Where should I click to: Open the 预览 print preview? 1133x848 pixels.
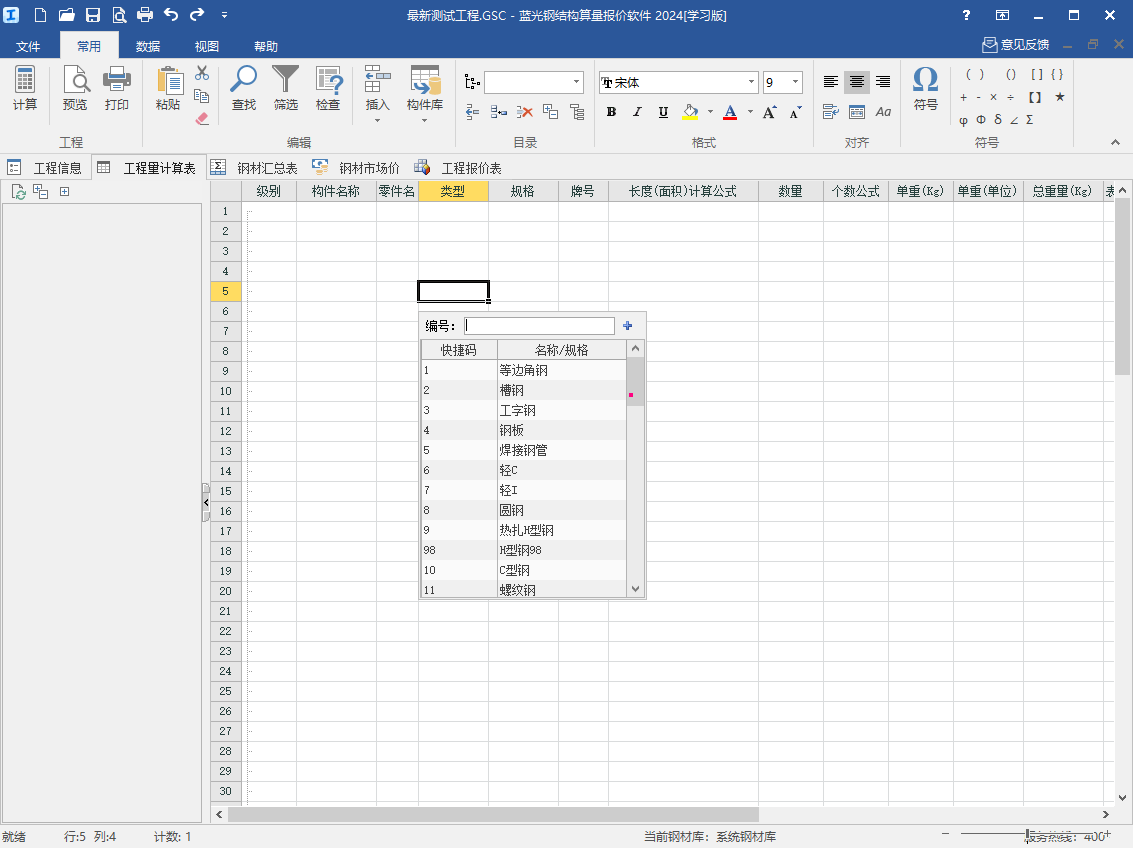pos(75,88)
